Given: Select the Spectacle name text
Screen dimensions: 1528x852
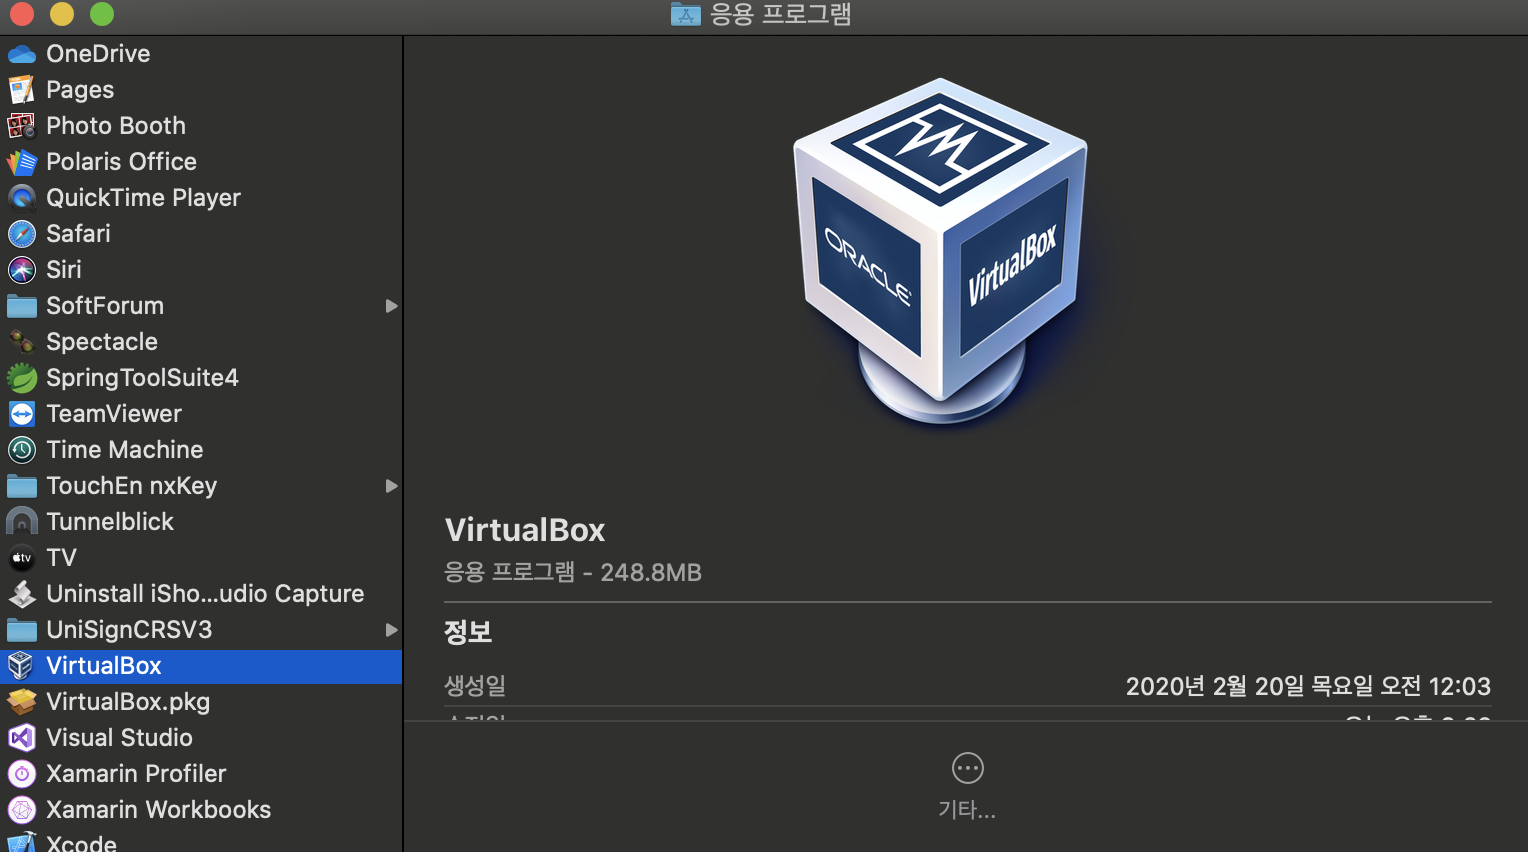Looking at the screenshot, I should coord(102,342).
